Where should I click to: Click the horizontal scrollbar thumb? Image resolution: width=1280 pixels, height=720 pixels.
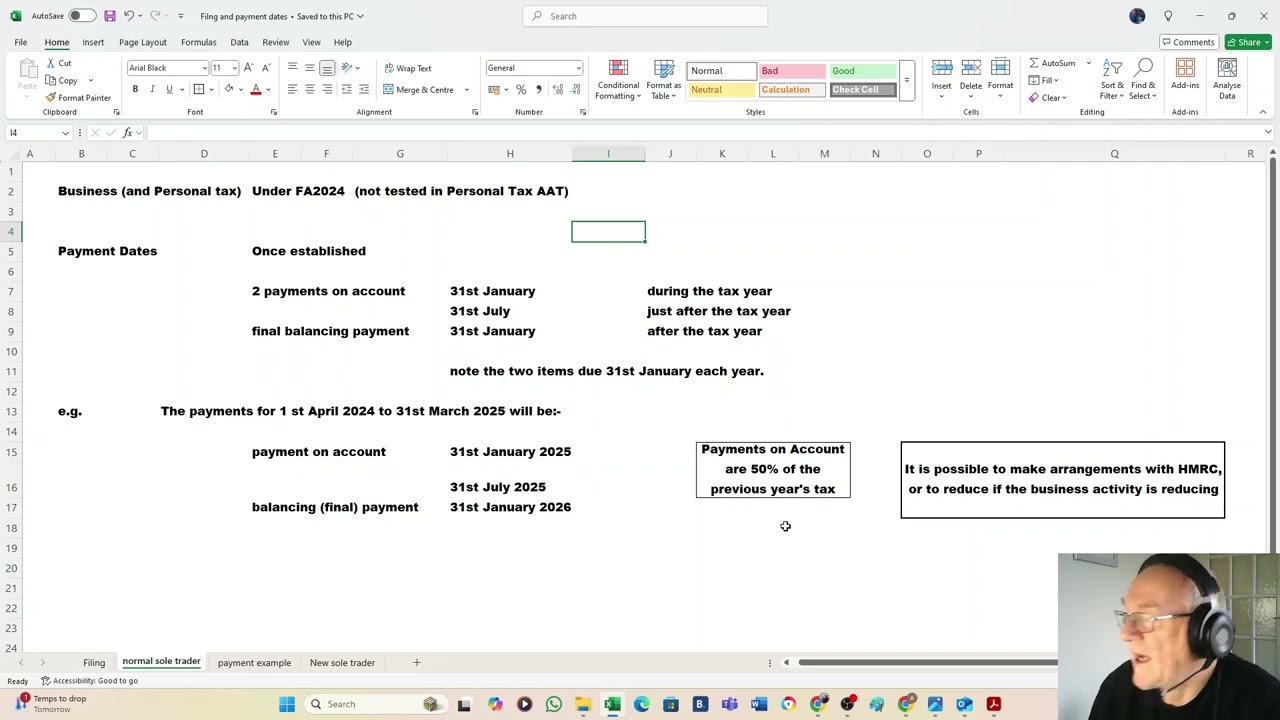927,662
